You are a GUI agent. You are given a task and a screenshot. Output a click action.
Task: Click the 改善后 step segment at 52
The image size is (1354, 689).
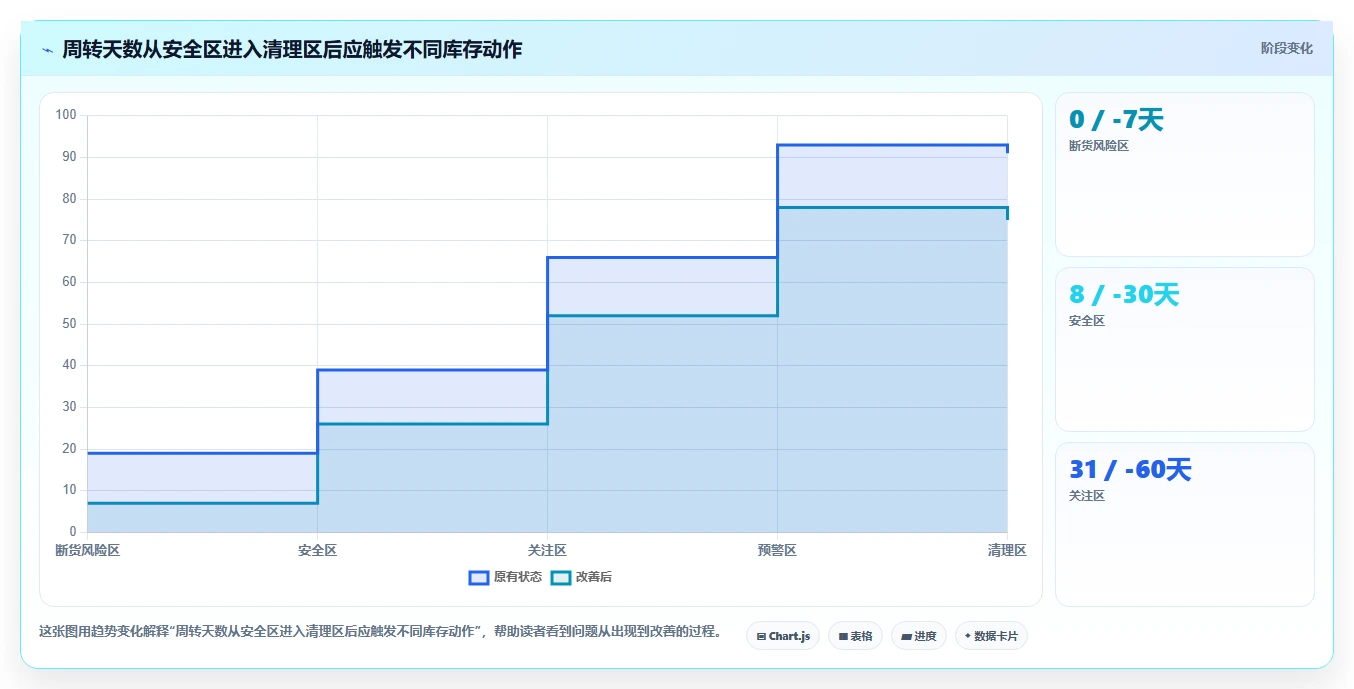pyautogui.click(x=662, y=316)
